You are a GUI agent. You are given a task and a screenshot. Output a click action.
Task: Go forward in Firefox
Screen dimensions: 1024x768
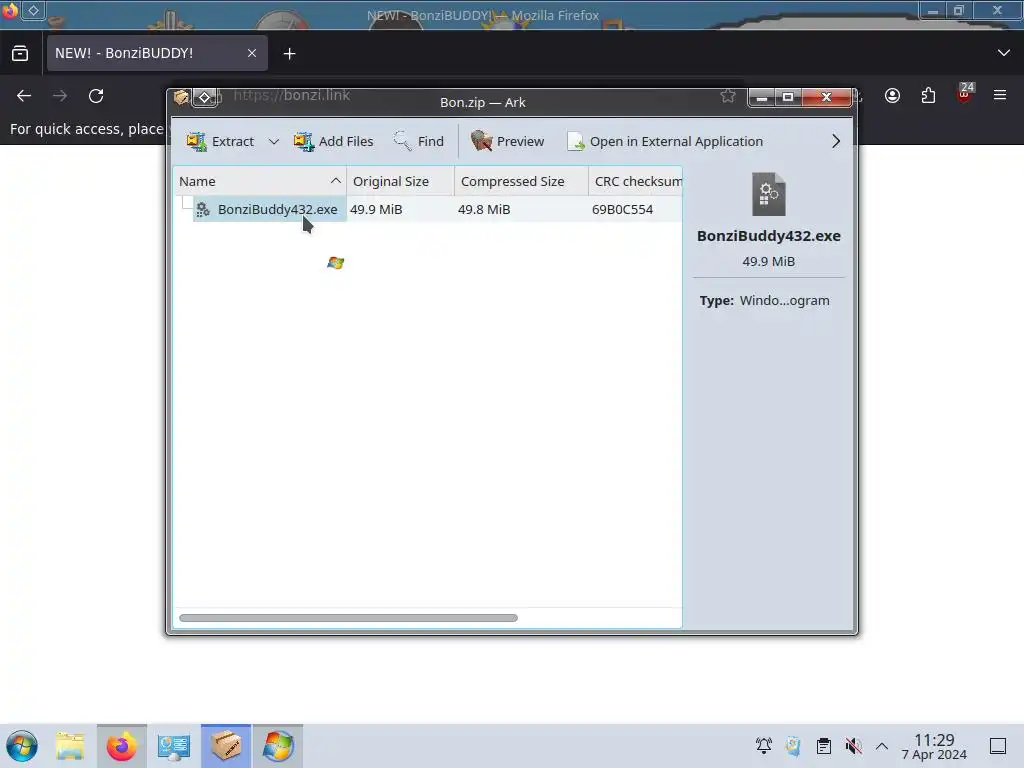pos(60,96)
